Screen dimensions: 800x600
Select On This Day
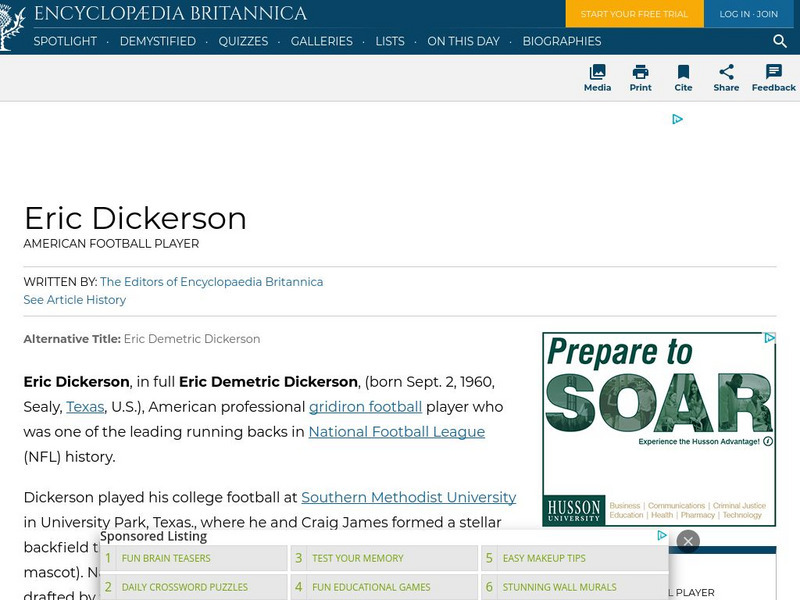click(463, 42)
